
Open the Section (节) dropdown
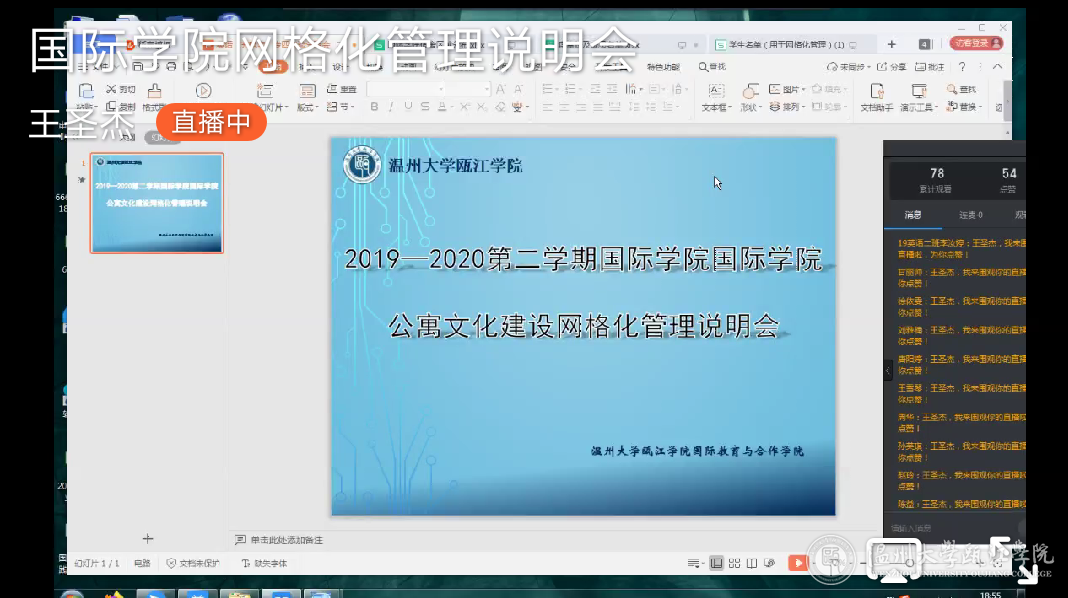tap(341, 107)
